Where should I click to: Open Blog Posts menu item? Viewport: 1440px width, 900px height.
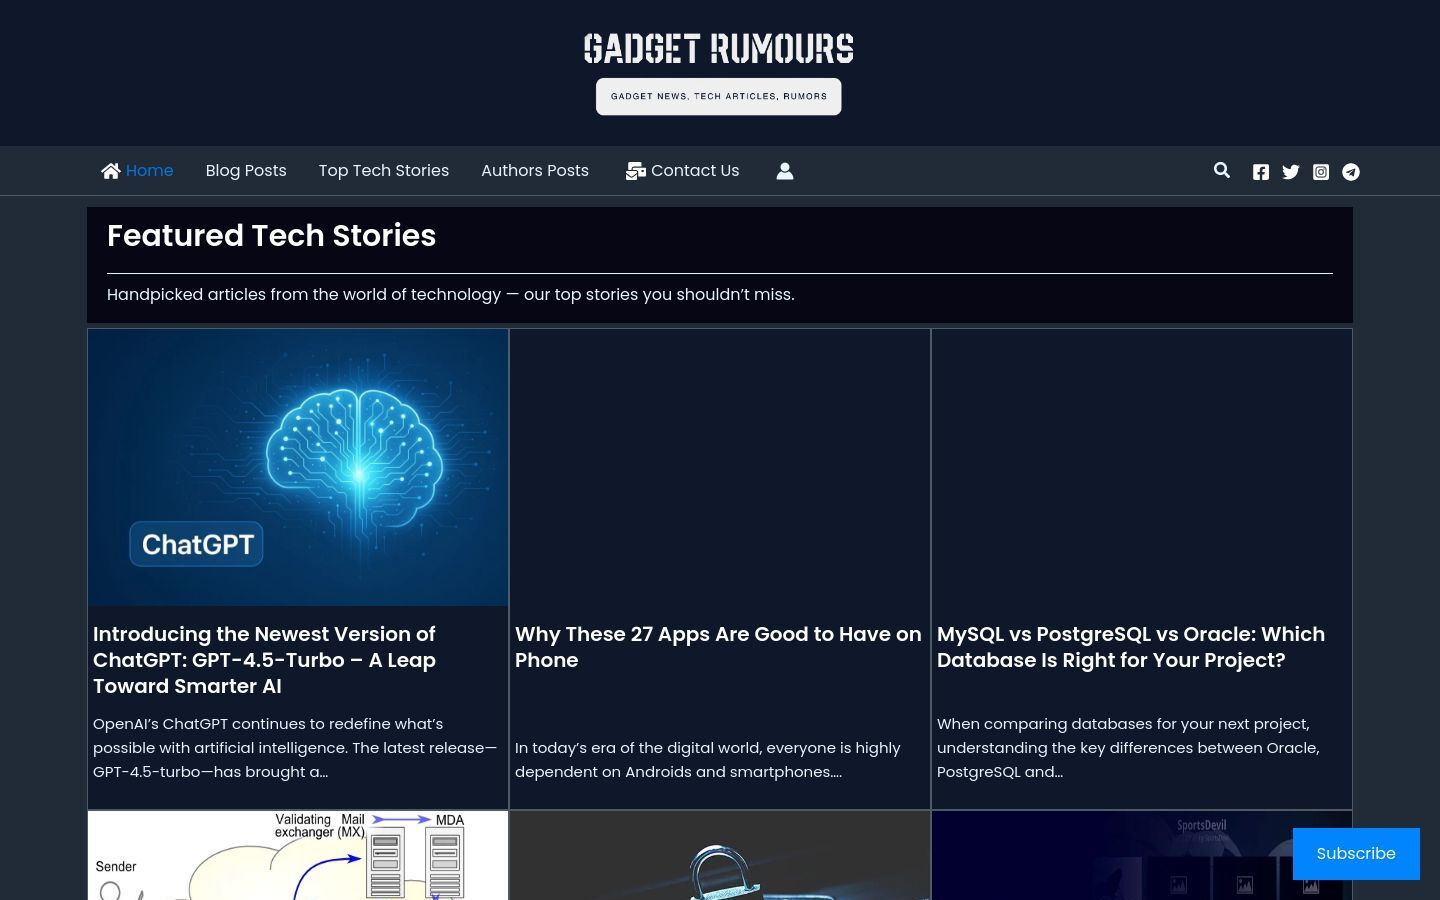pos(246,171)
